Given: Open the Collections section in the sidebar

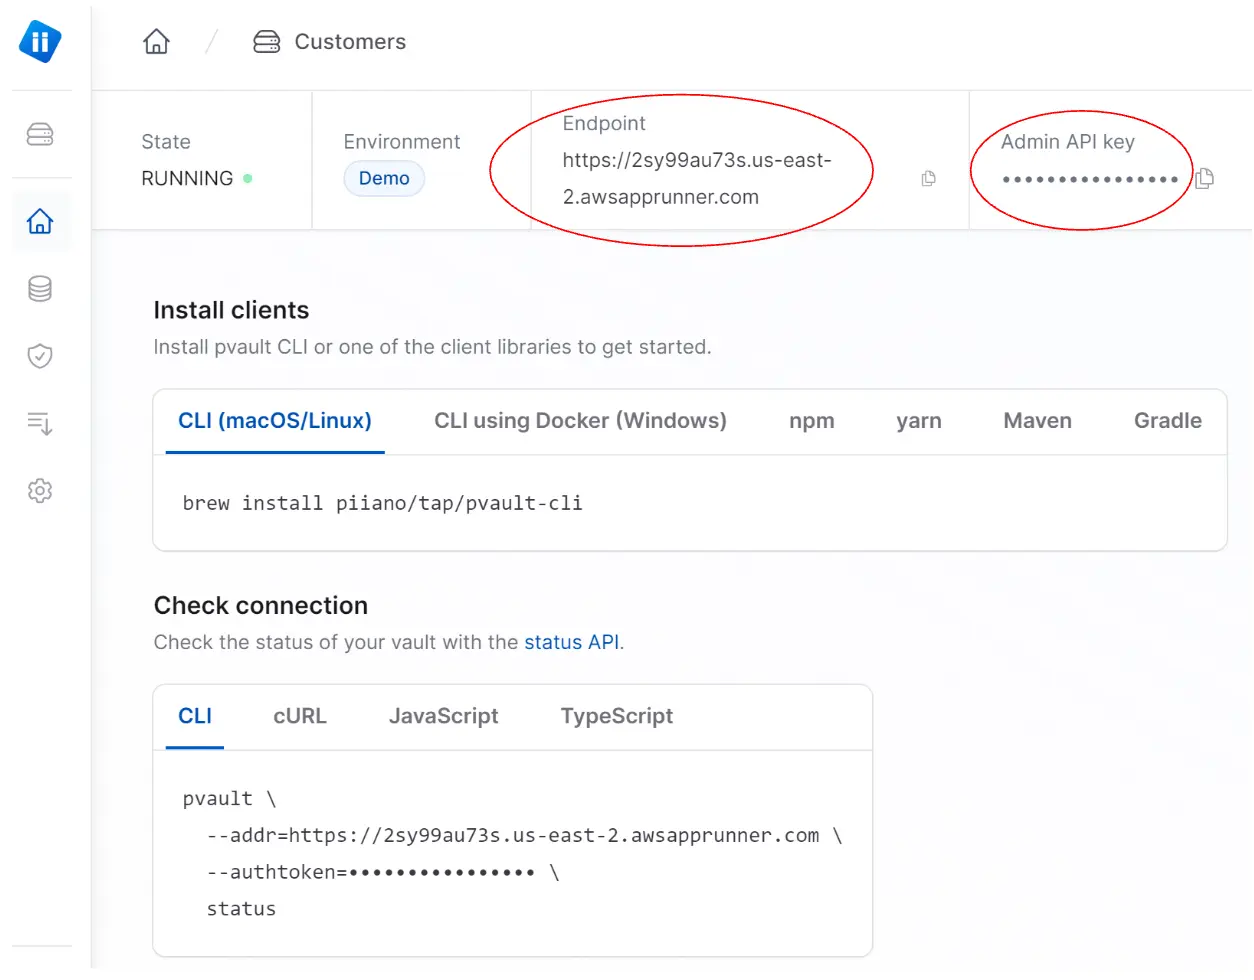Looking at the screenshot, I should coord(39,289).
